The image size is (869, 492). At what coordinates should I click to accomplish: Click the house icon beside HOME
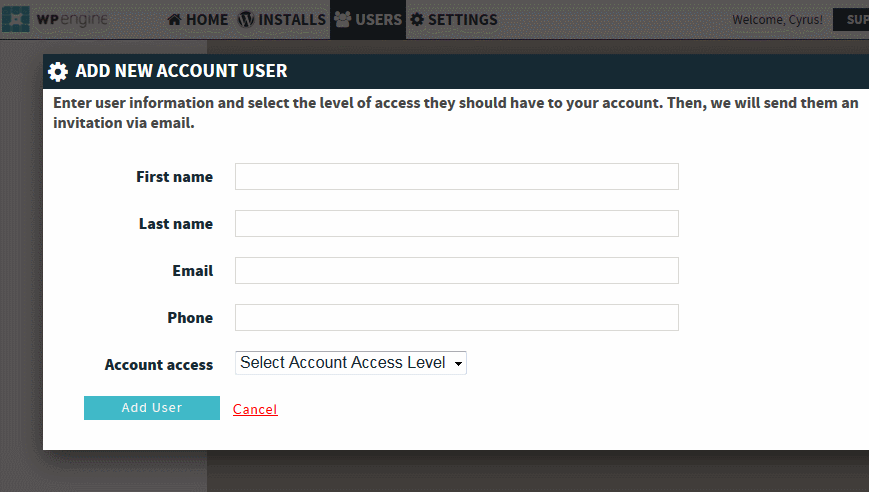click(x=175, y=20)
